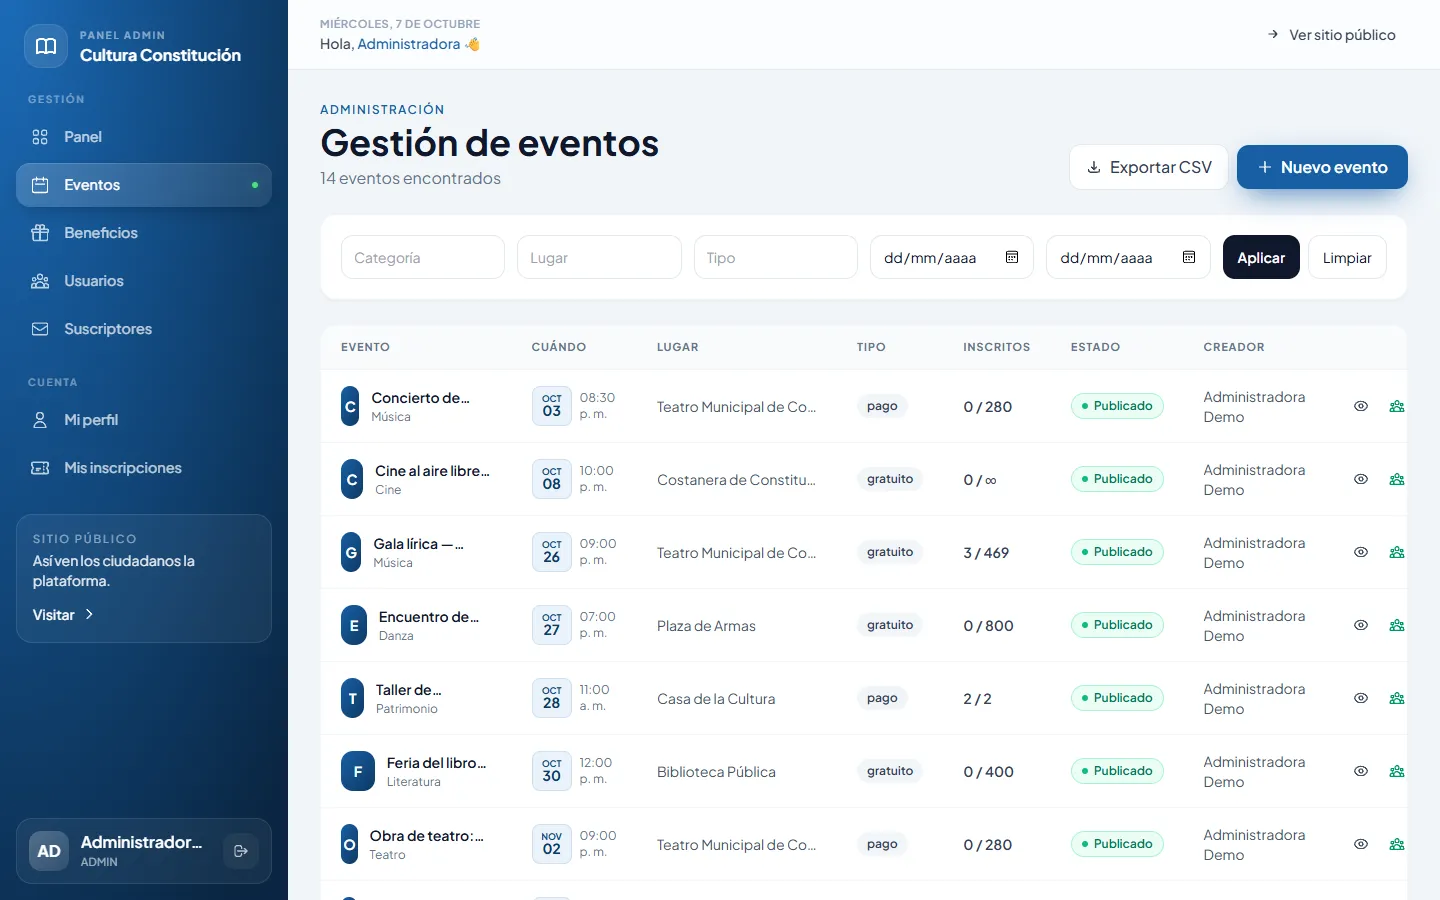Open attendees icon for Concierto de… row
This screenshot has width=1440, height=900.
[1397, 406]
